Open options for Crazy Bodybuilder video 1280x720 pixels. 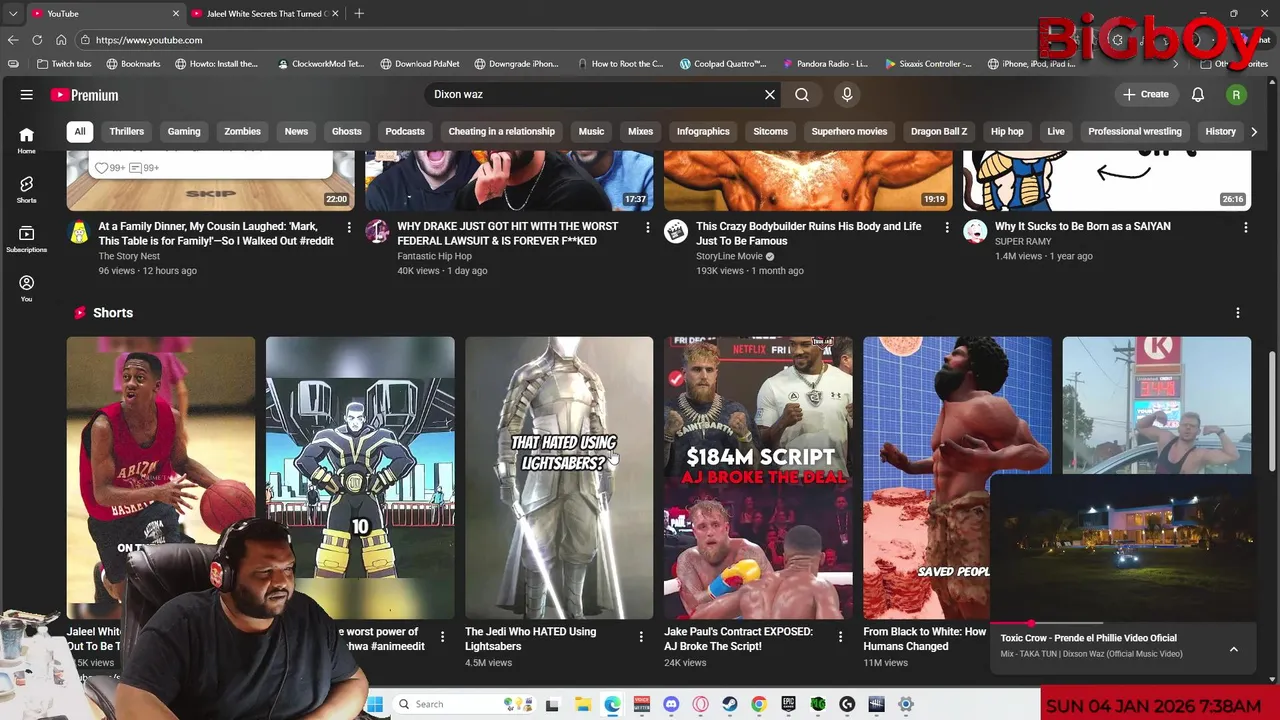point(947,228)
